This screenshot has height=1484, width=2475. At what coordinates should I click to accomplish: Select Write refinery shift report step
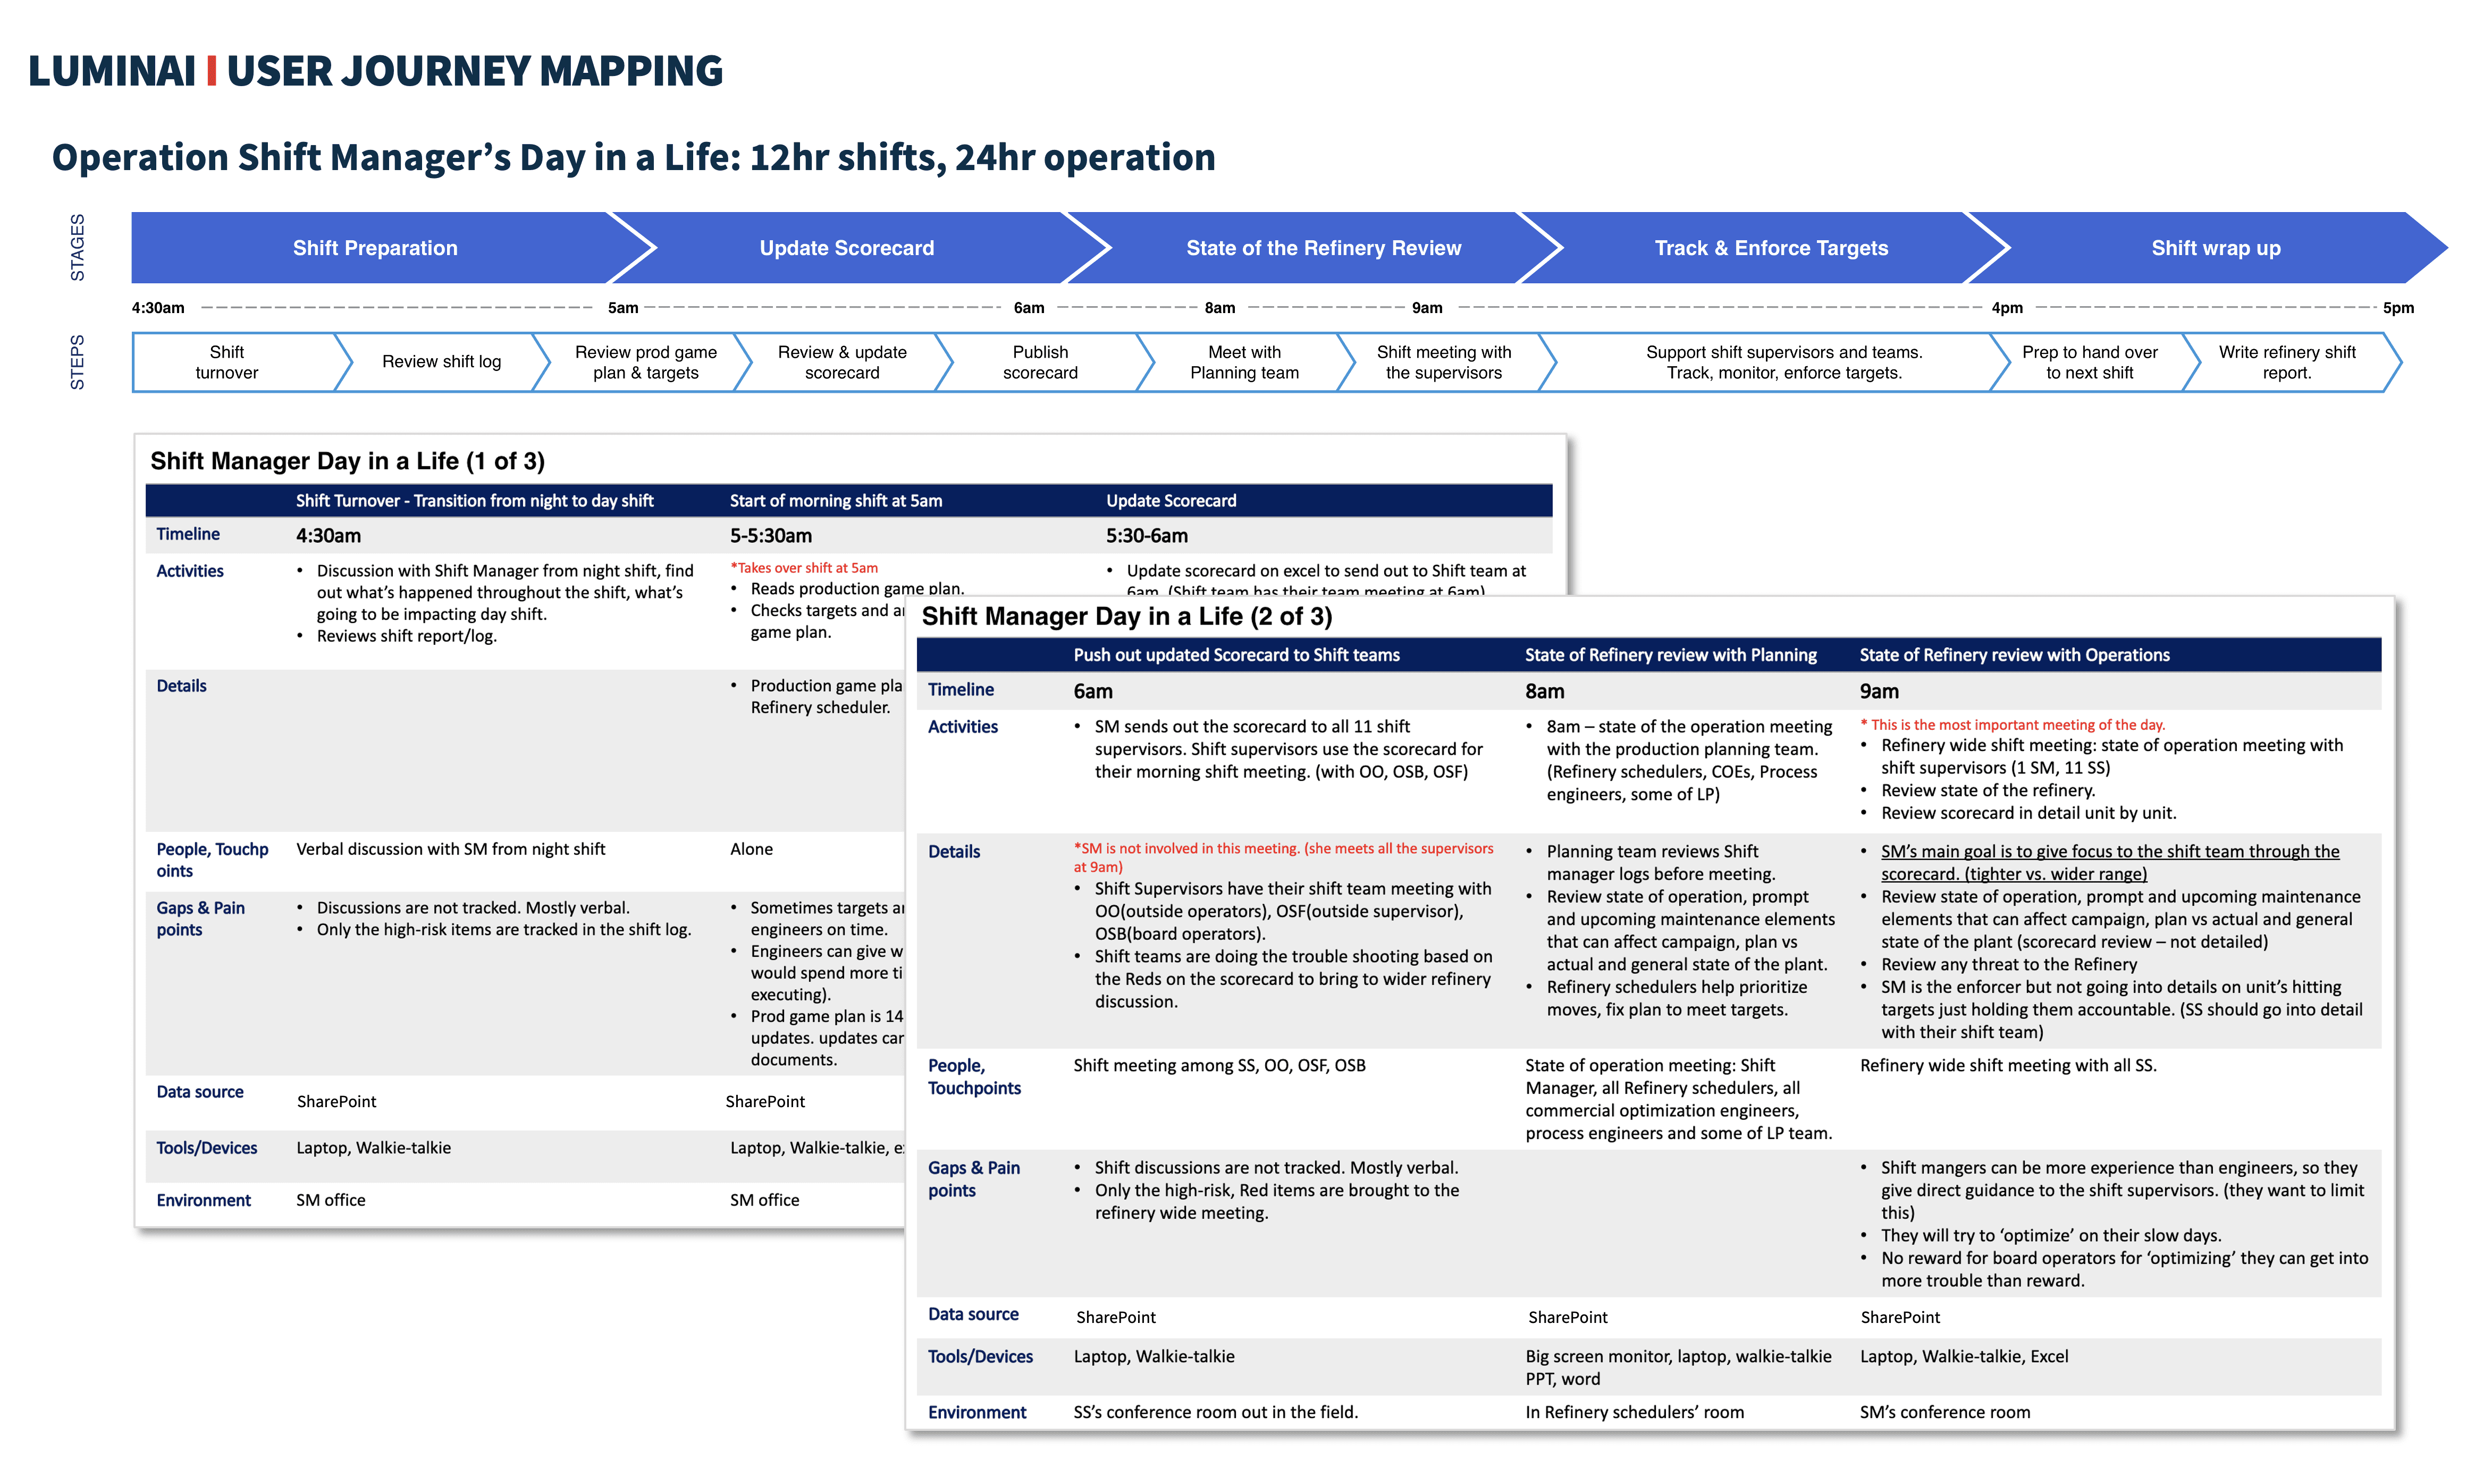(2286, 362)
